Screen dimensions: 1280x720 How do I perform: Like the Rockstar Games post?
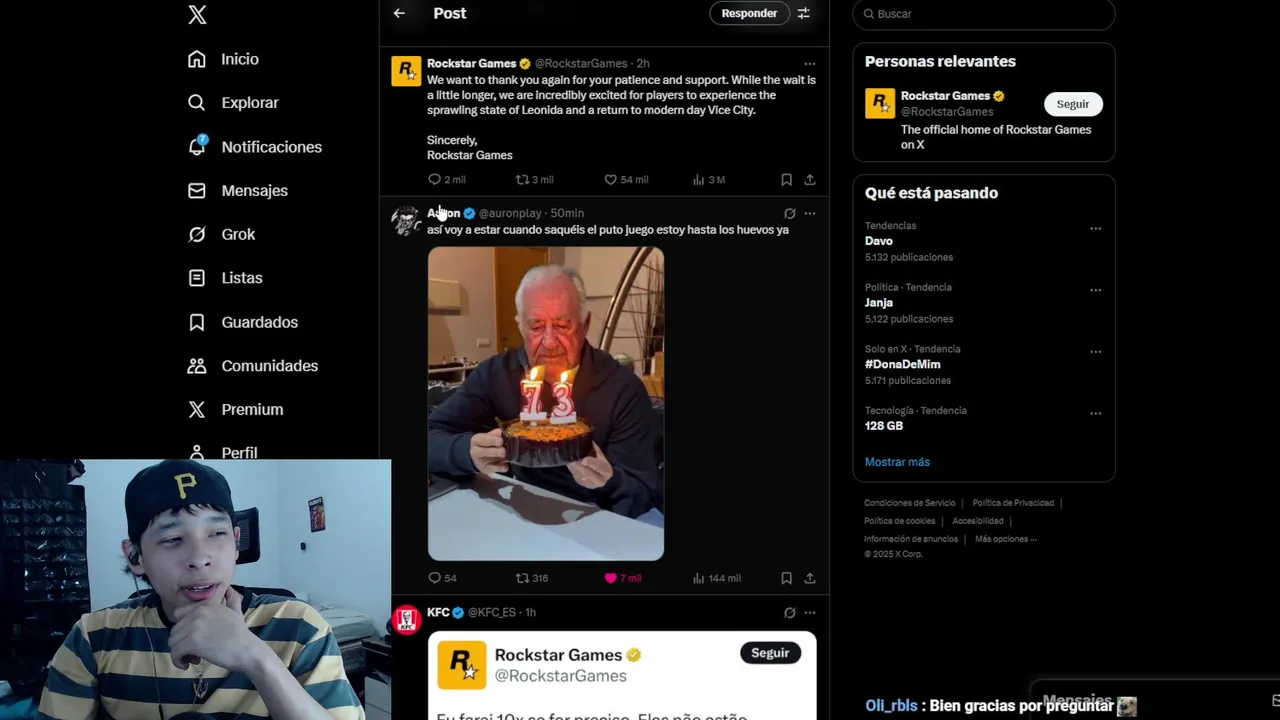625,180
